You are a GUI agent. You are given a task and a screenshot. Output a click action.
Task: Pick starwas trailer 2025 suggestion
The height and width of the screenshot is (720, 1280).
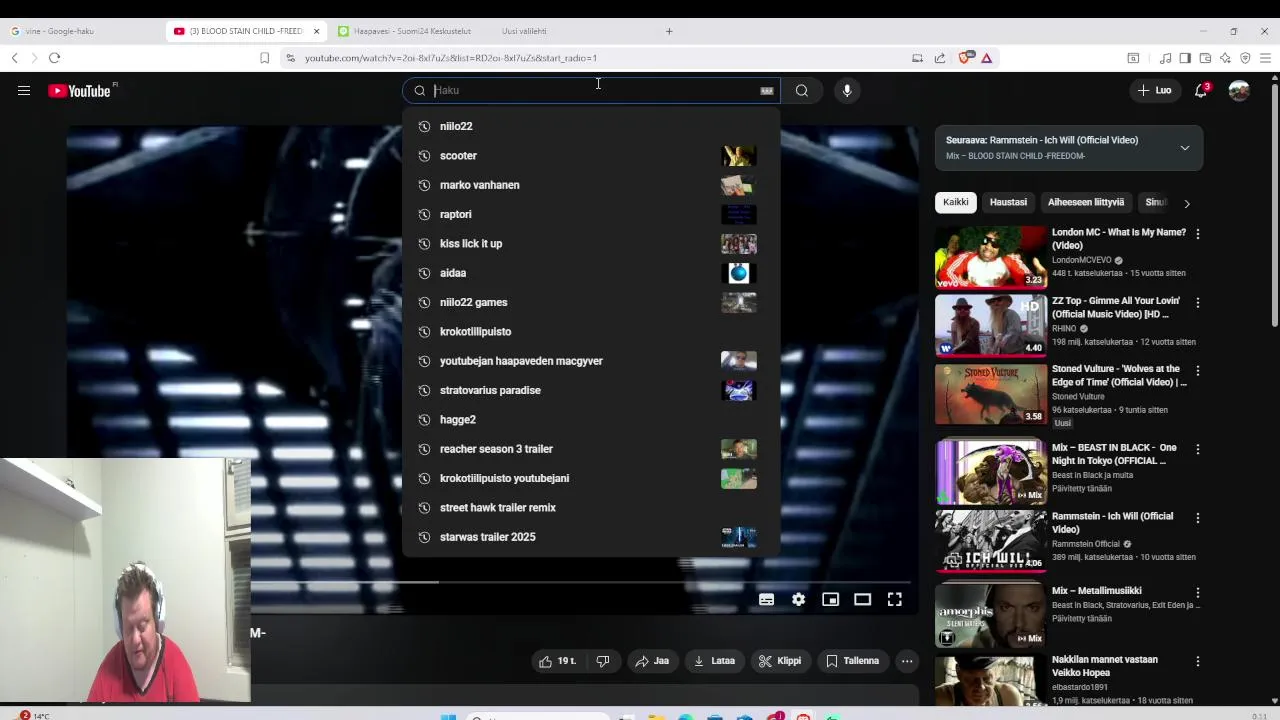tap(591, 537)
